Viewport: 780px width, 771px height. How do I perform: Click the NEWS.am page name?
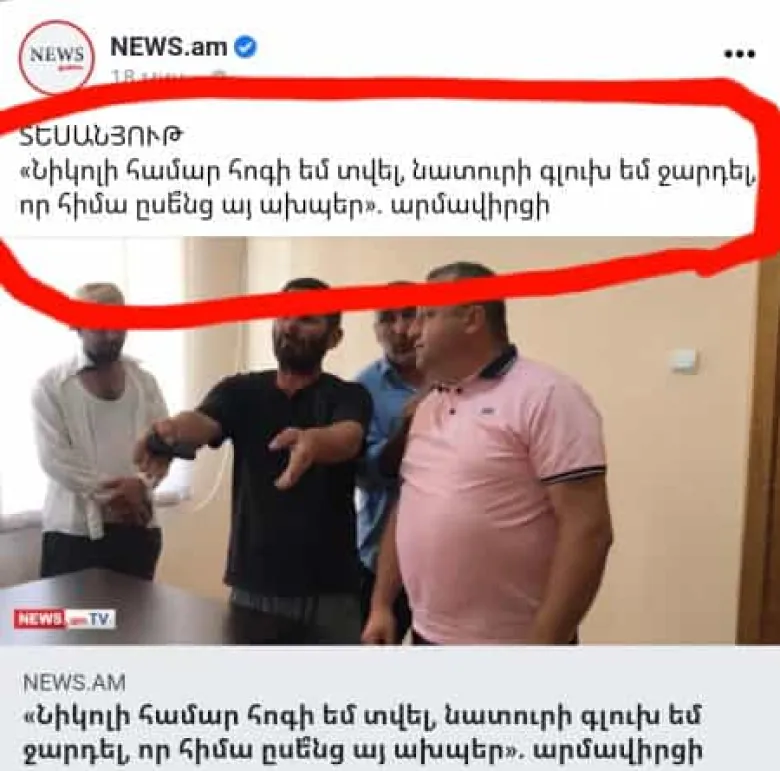tap(169, 47)
